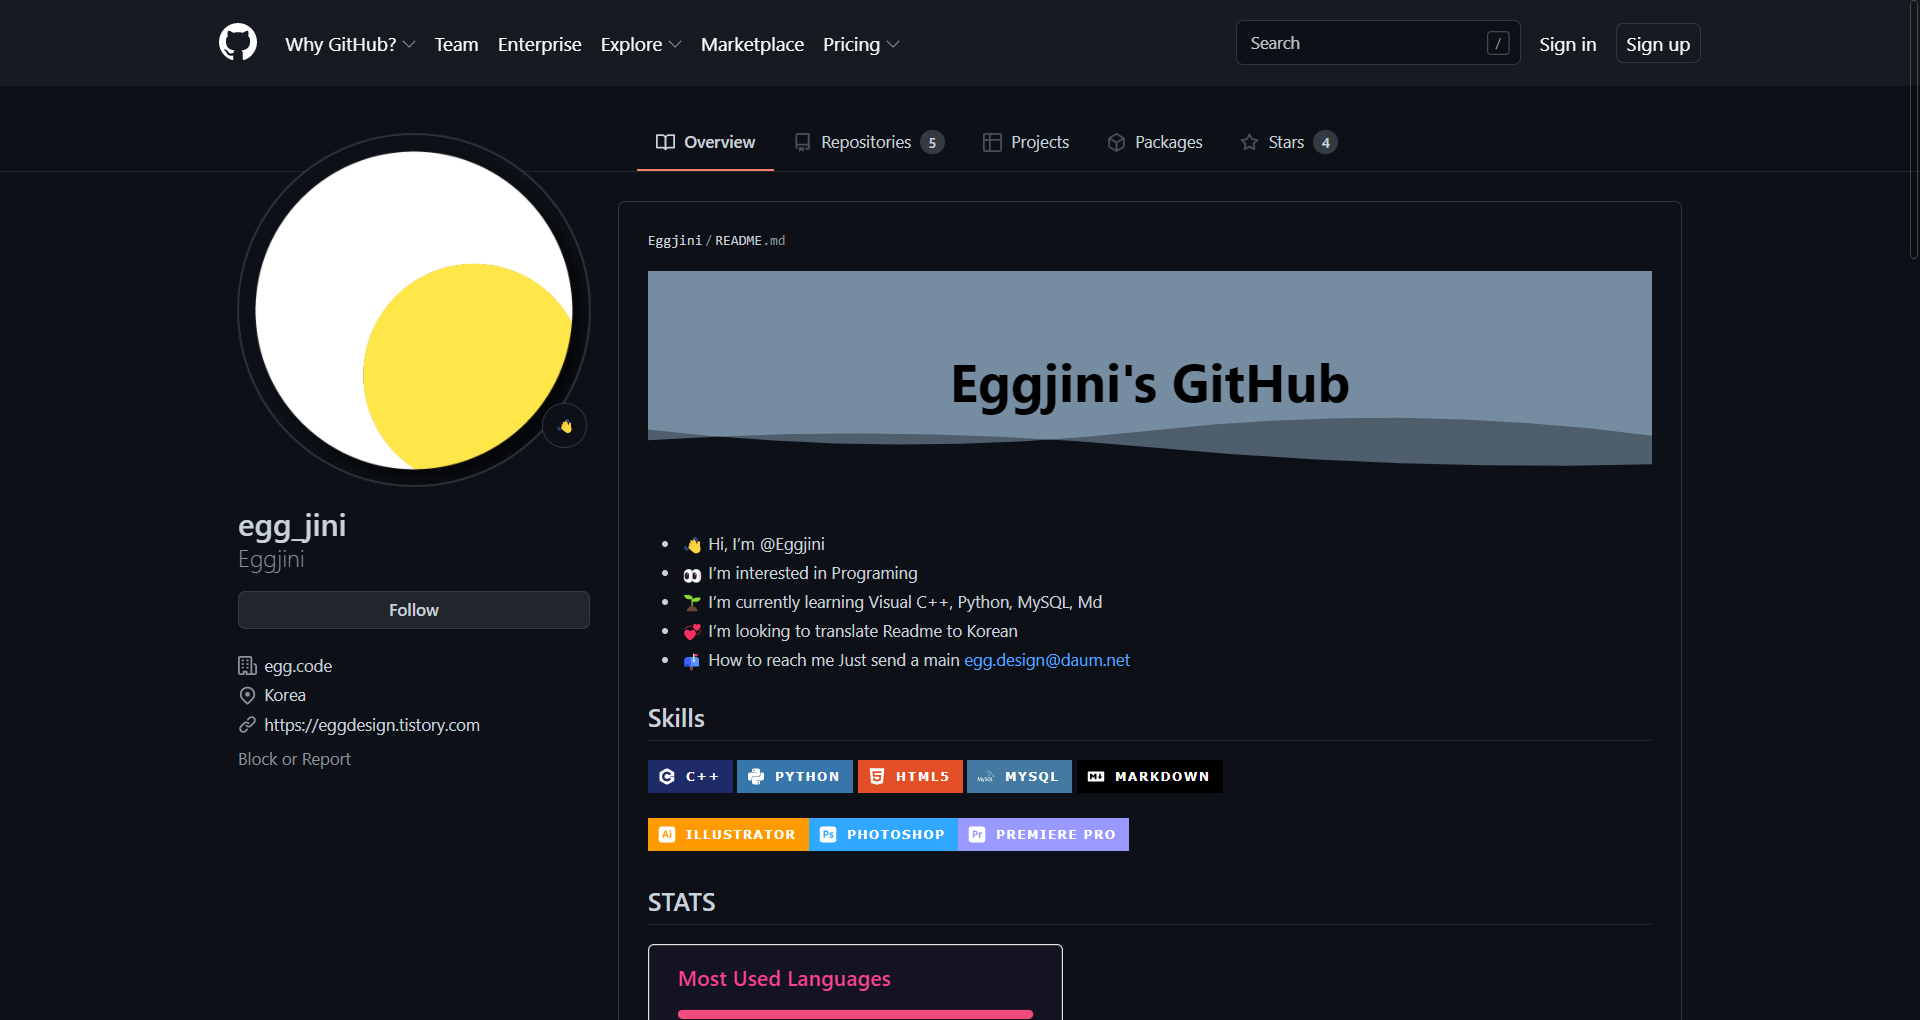Click the Projects table icon

click(x=992, y=142)
